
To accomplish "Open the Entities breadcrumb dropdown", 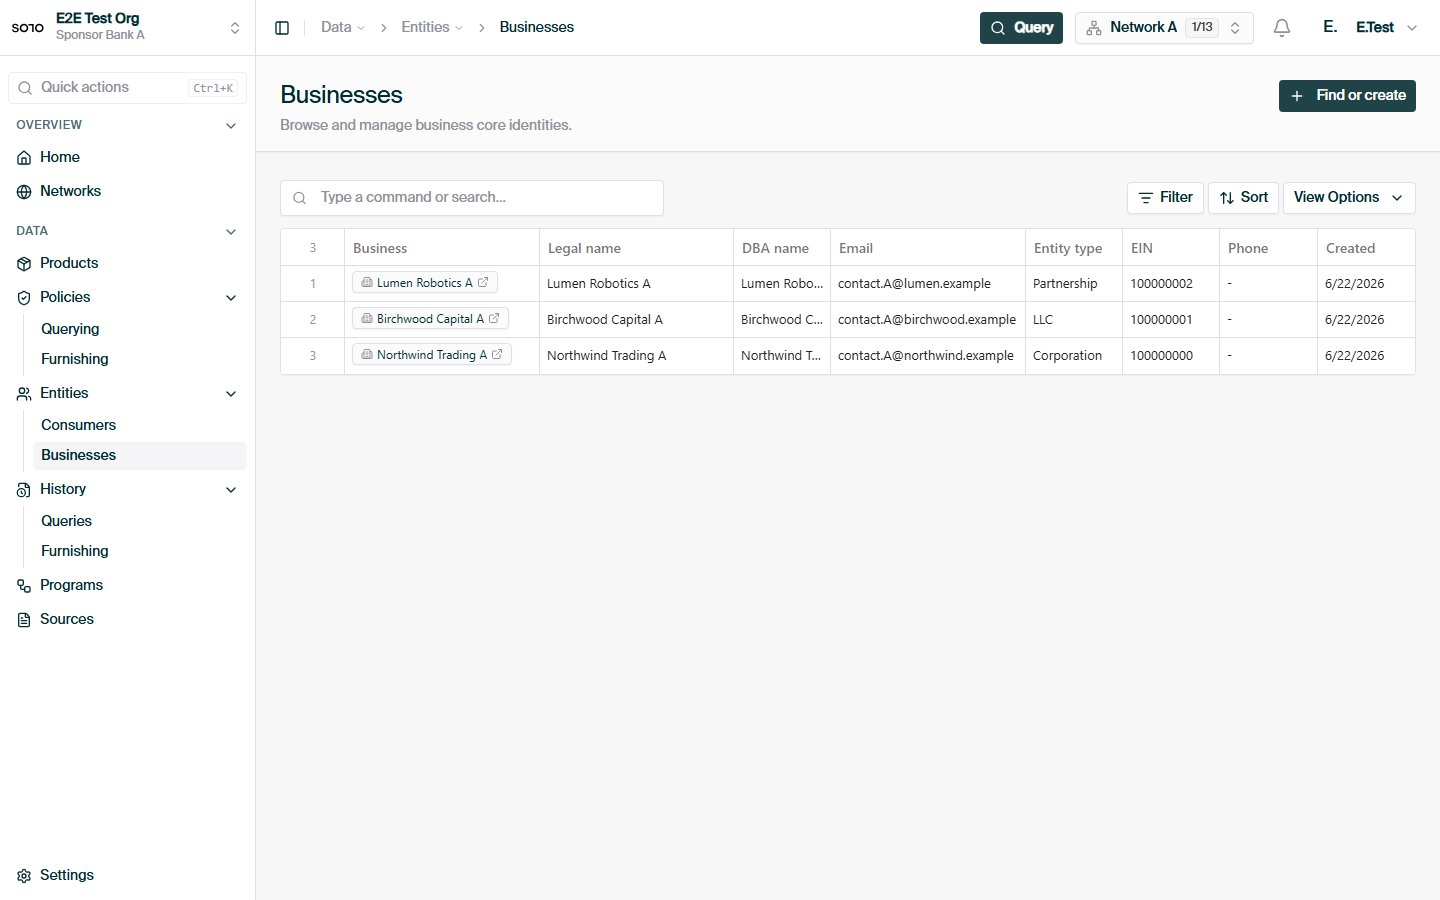I will tap(432, 28).
